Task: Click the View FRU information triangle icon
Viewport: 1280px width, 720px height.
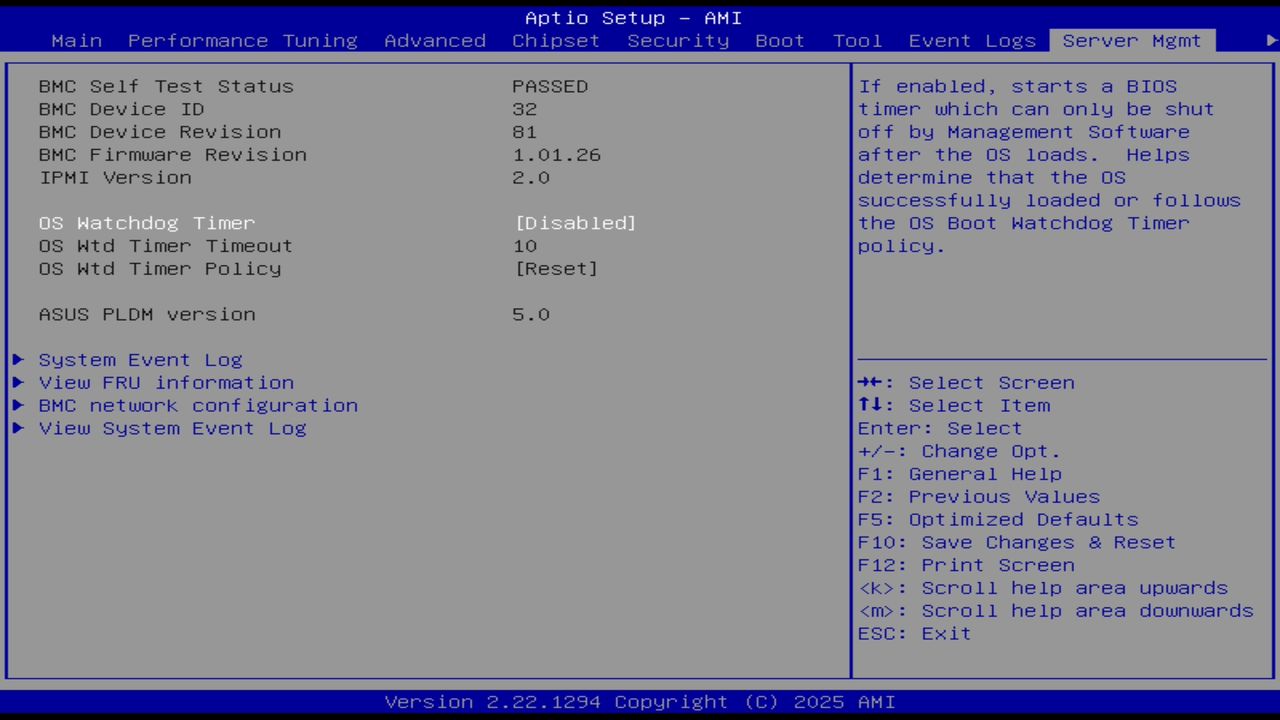Action: pyautogui.click(x=18, y=383)
